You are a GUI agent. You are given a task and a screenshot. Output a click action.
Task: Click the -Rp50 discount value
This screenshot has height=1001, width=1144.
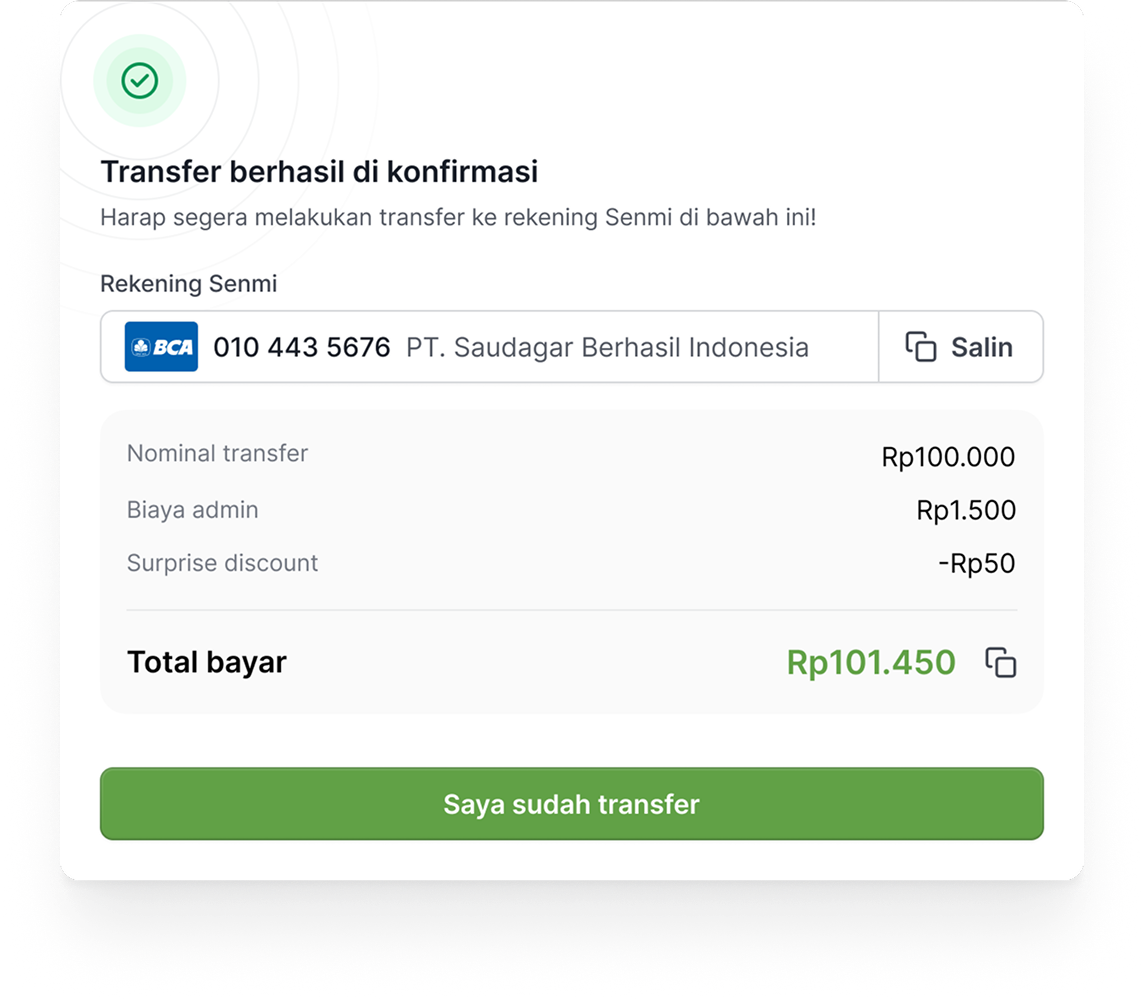point(976,563)
